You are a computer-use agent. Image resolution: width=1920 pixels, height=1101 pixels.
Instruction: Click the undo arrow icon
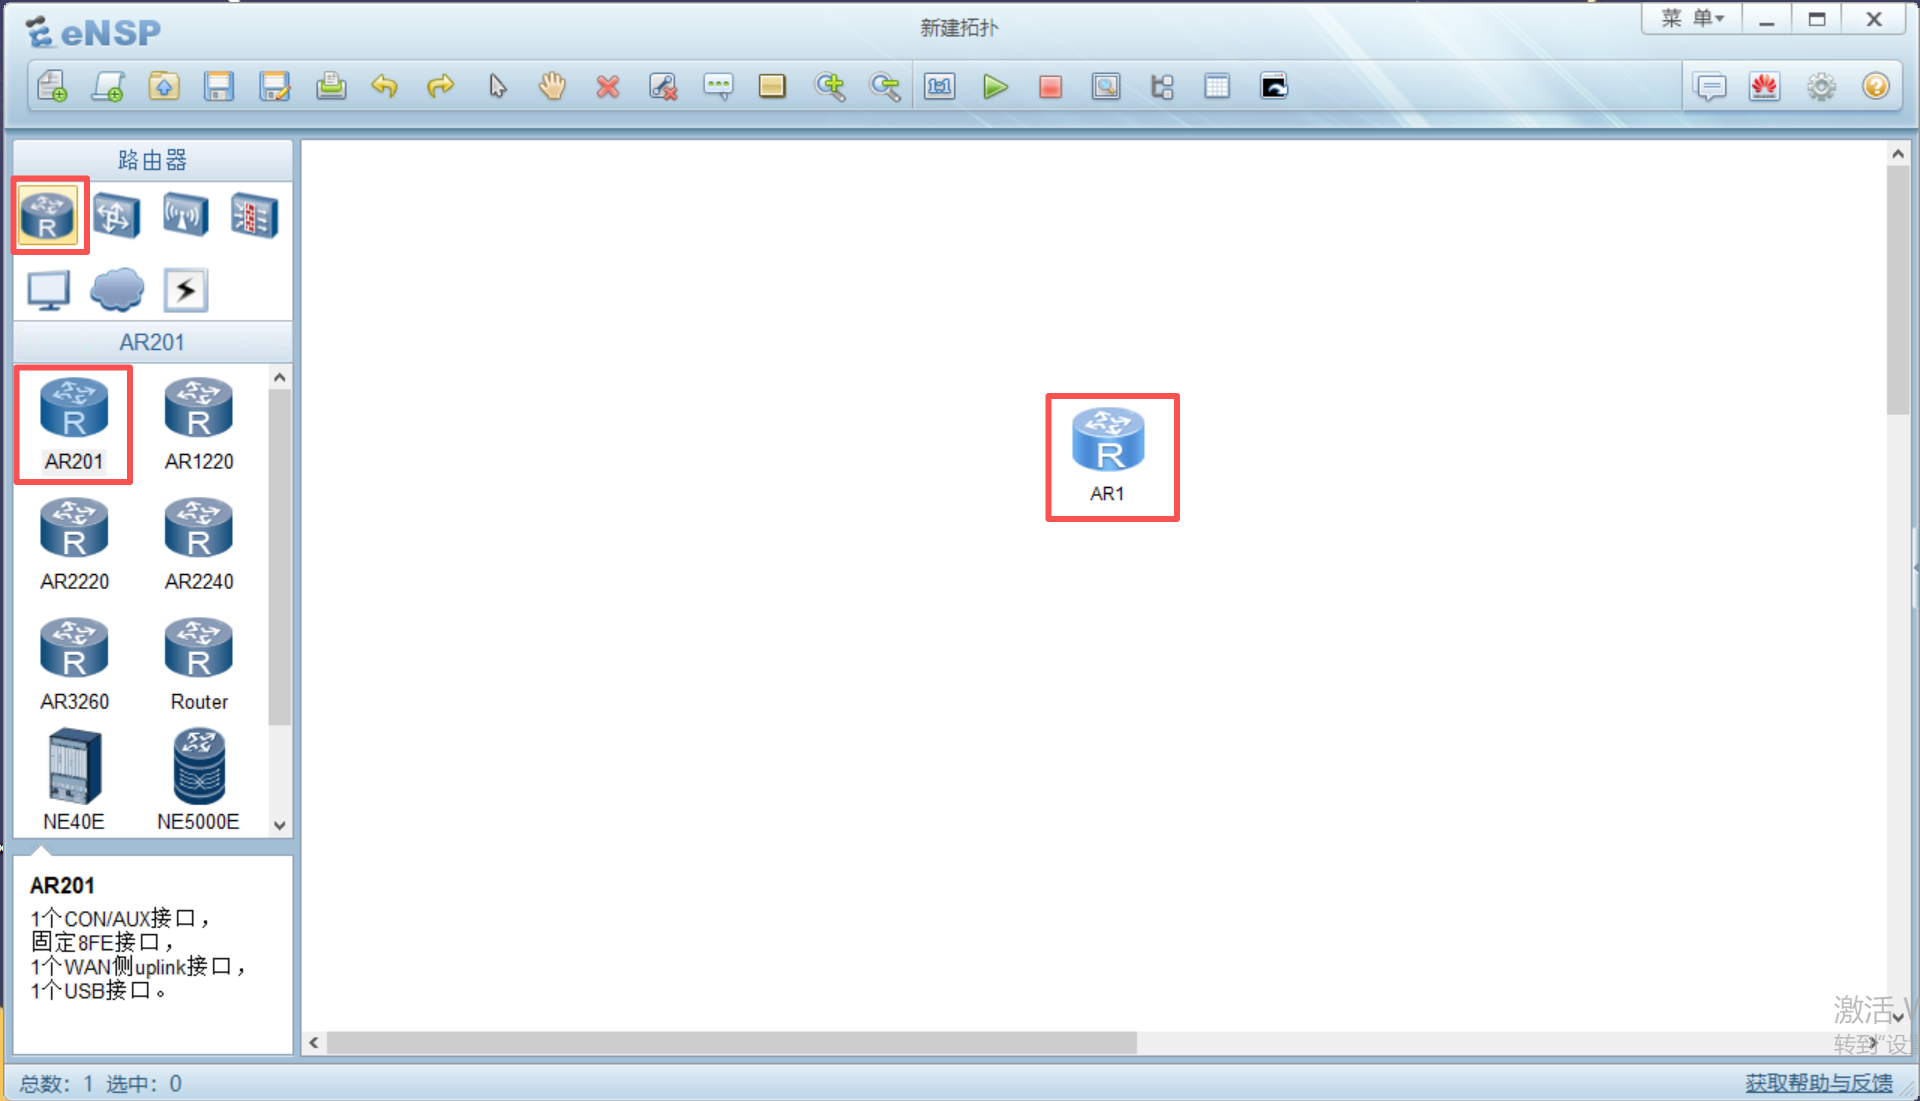(x=385, y=87)
